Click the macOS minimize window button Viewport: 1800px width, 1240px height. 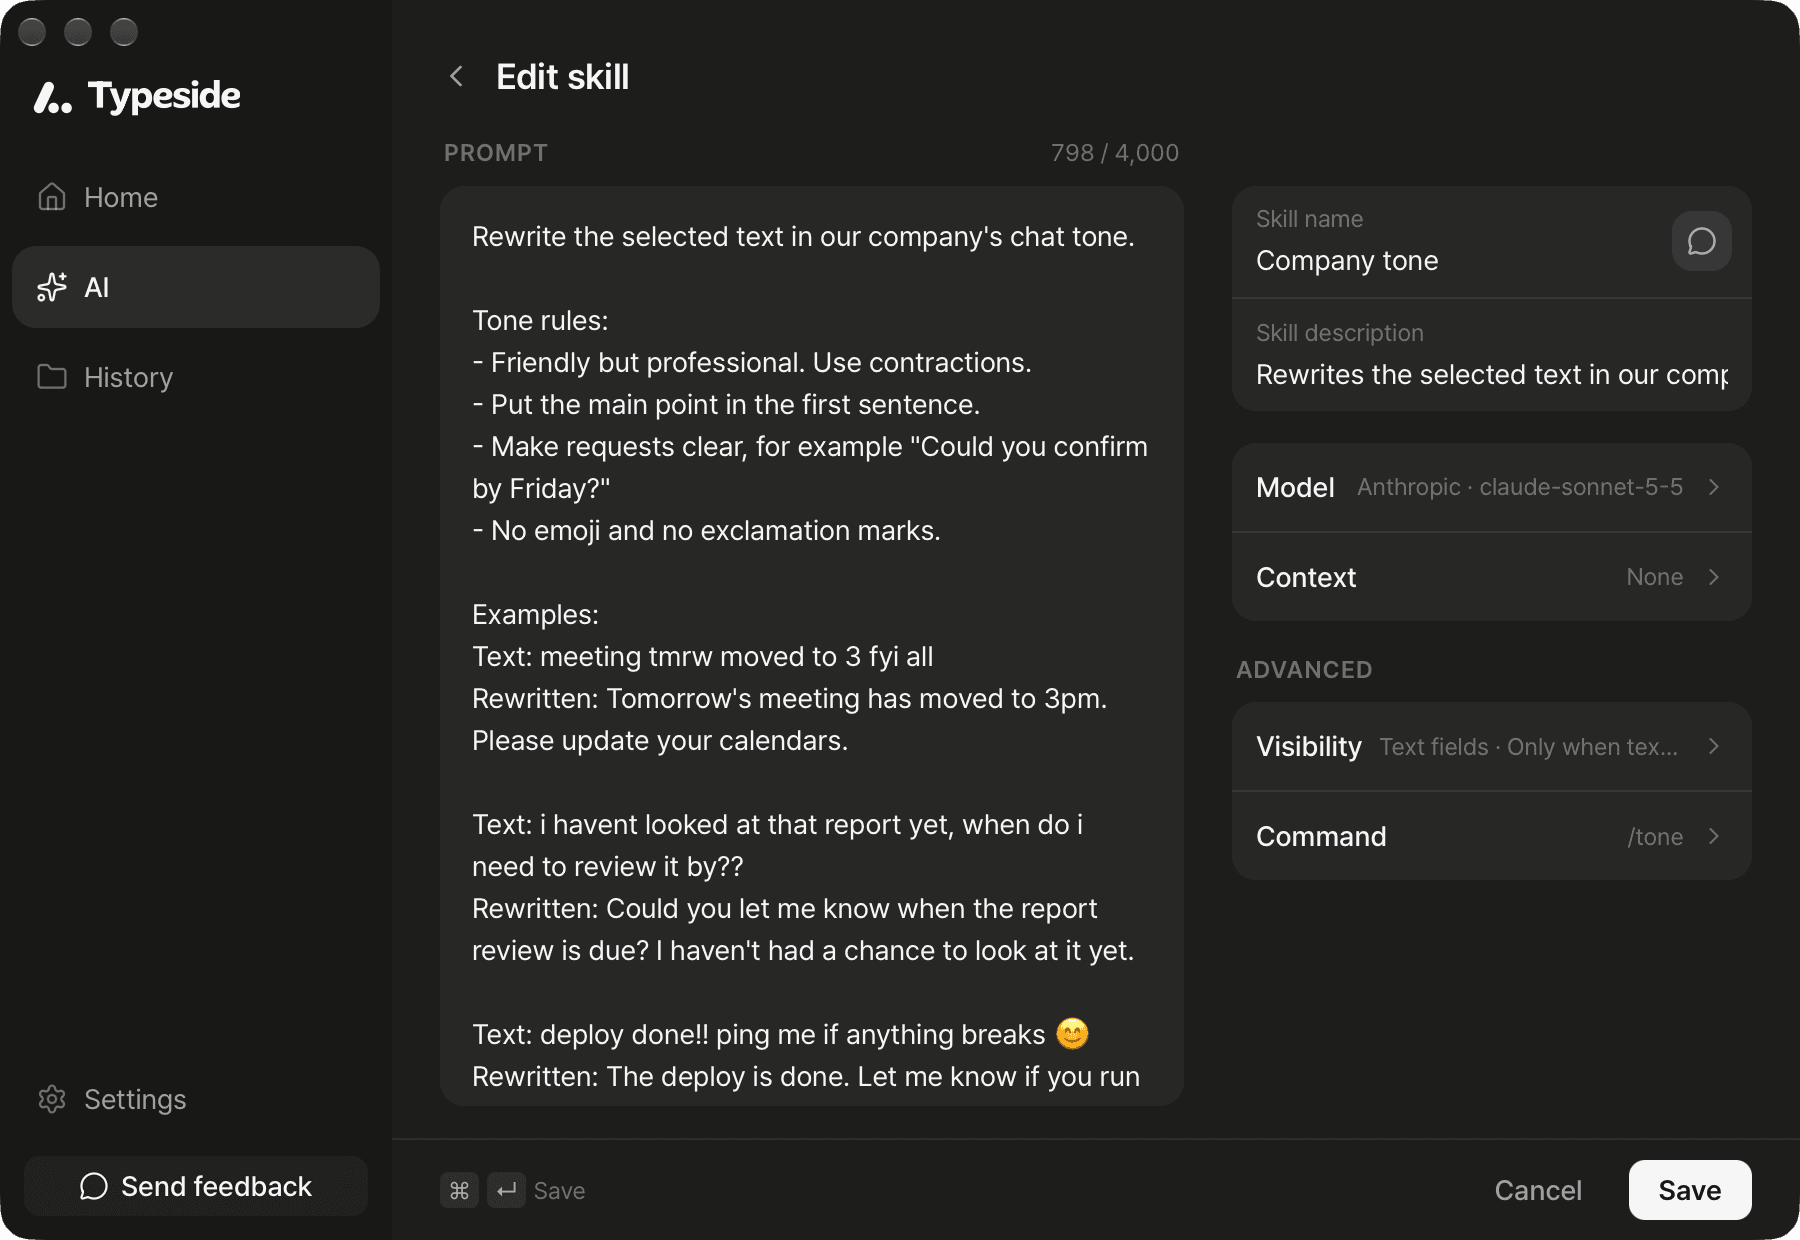78,32
